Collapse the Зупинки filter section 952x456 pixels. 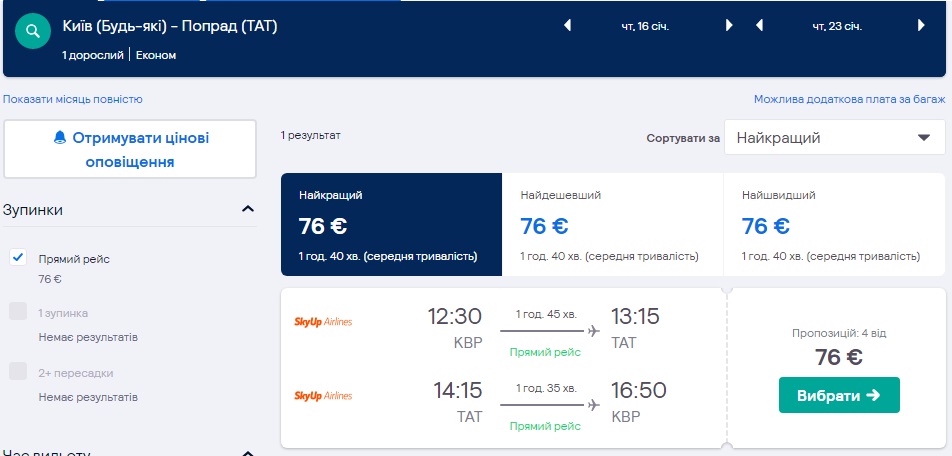[x=248, y=209]
